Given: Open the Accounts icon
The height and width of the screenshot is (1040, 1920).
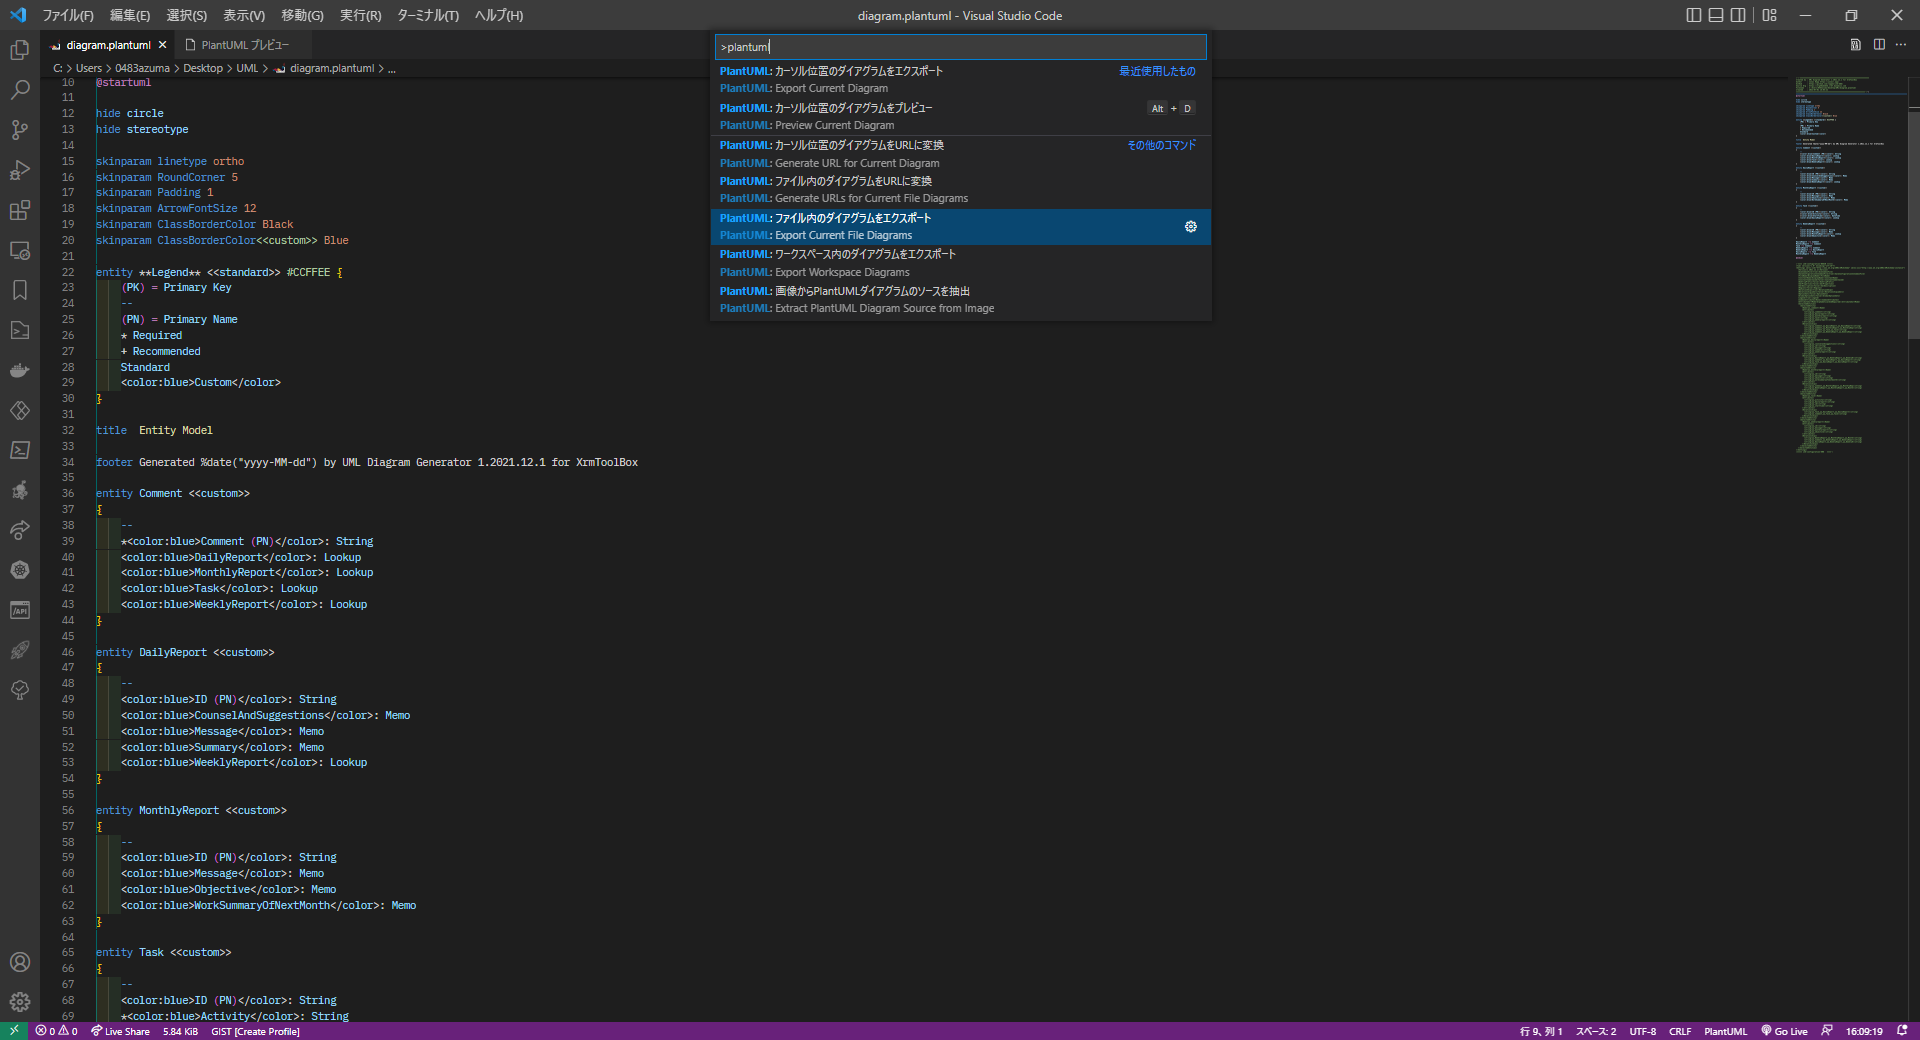Looking at the screenshot, I should click(19, 962).
